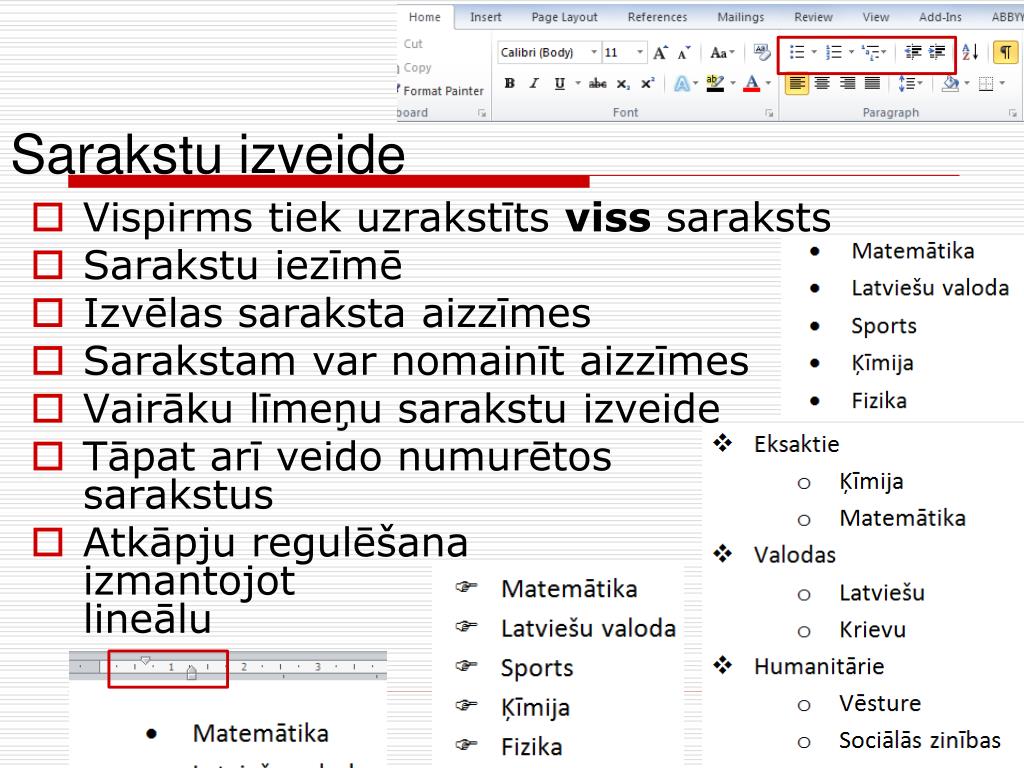Open the Page Layout tab
The image size is (1024, 768).
click(x=564, y=18)
